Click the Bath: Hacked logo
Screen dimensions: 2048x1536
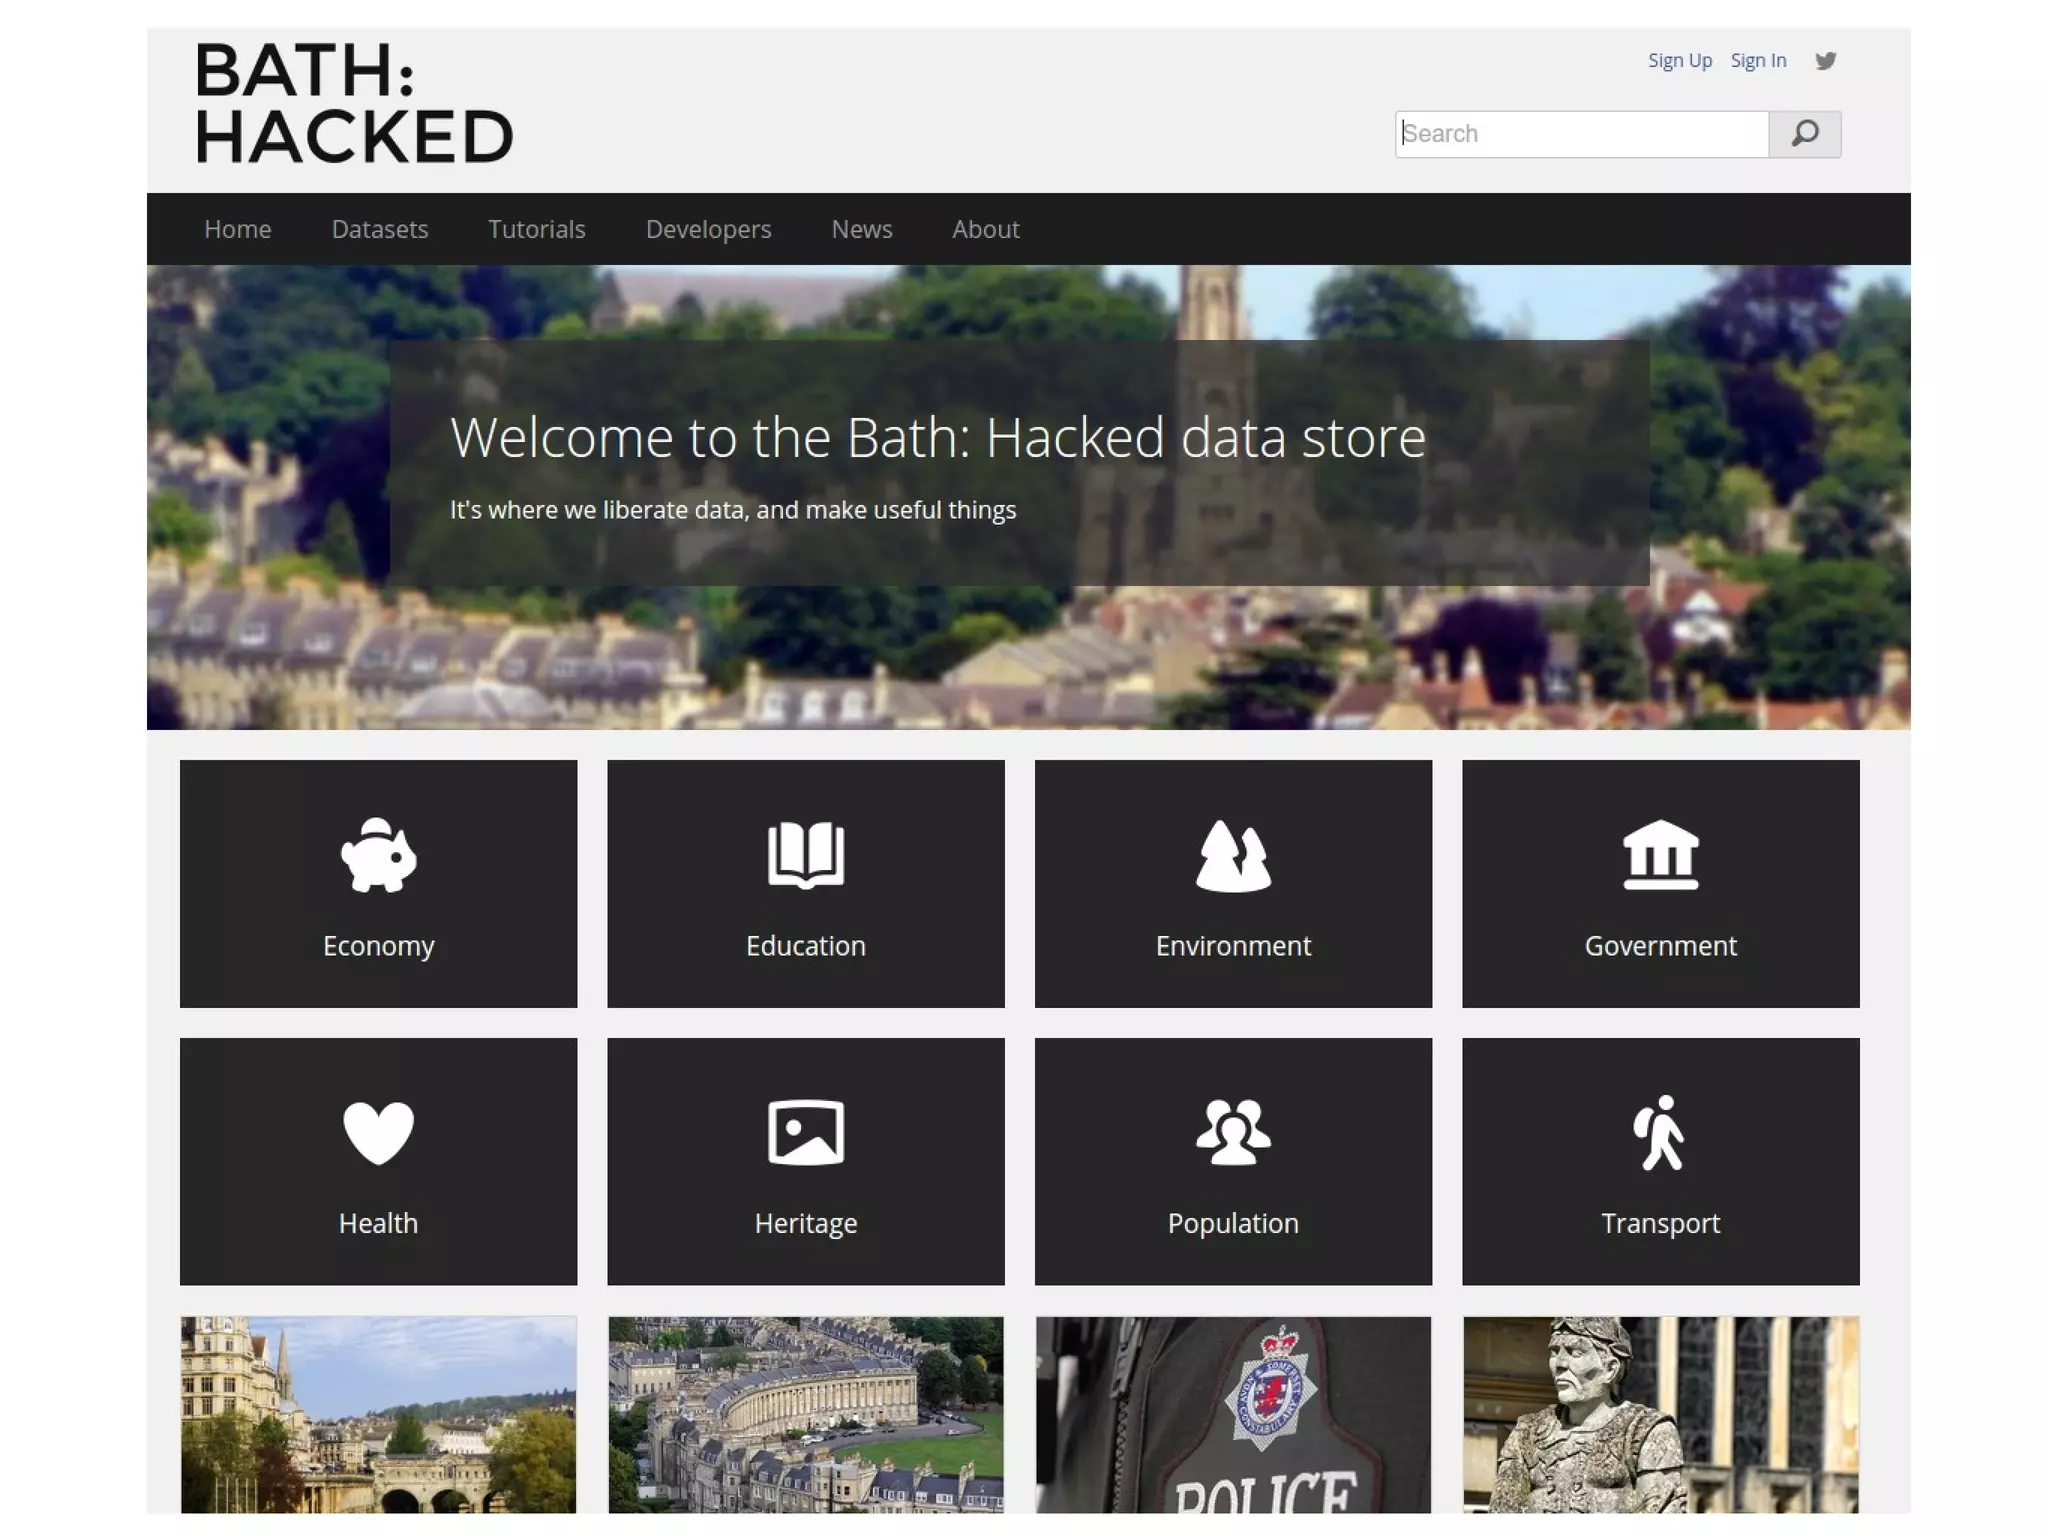click(354, 103)
